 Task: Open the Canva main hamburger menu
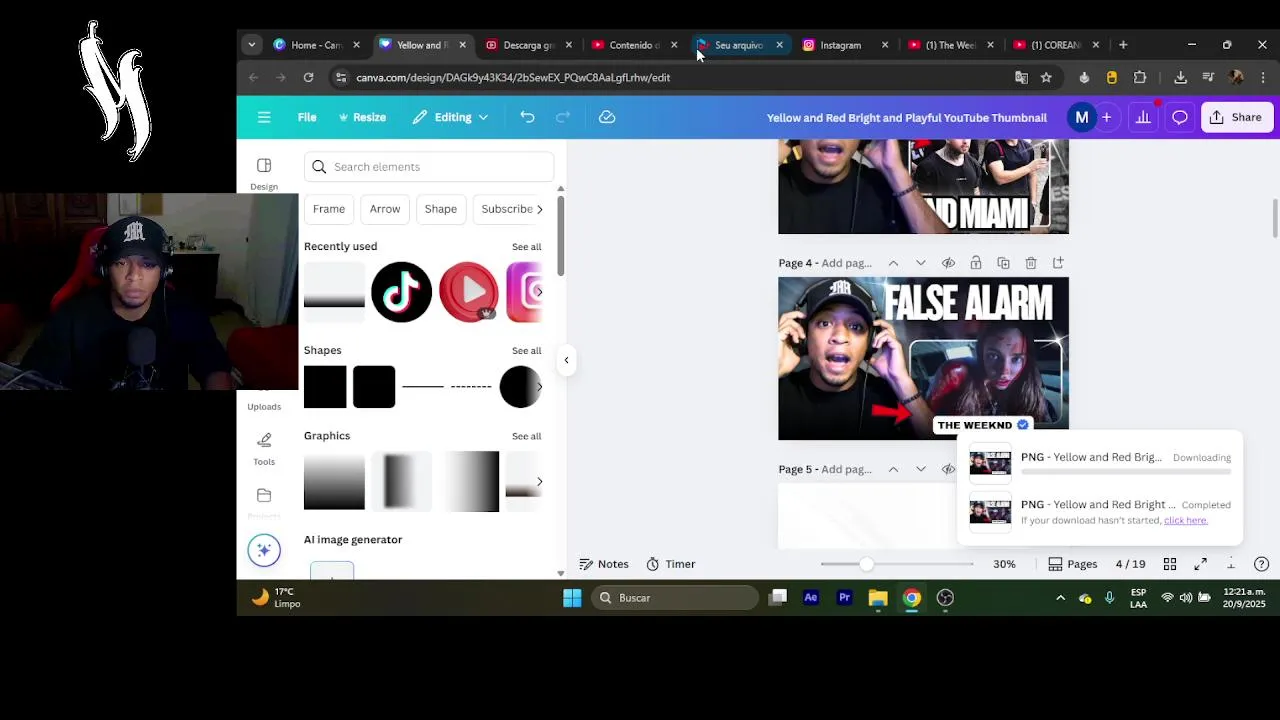(x=264, y=117)
